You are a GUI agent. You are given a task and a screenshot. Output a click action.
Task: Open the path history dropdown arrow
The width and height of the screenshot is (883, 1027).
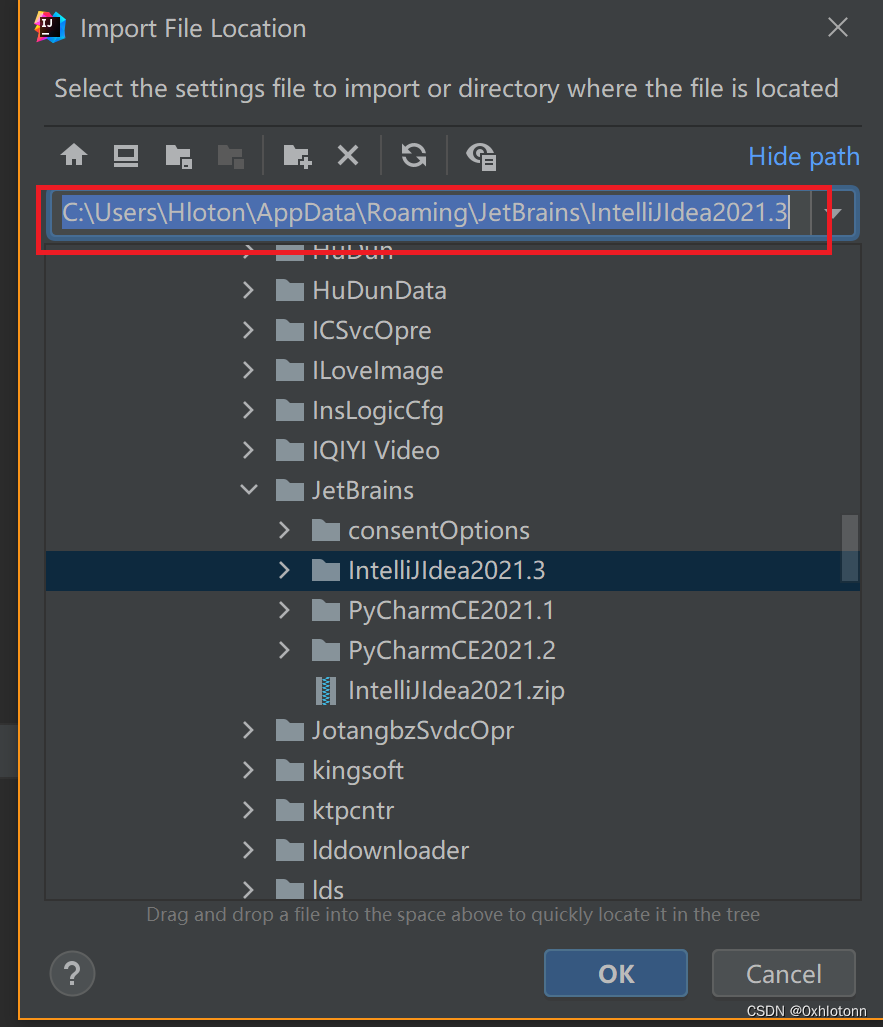click(833, 213)
